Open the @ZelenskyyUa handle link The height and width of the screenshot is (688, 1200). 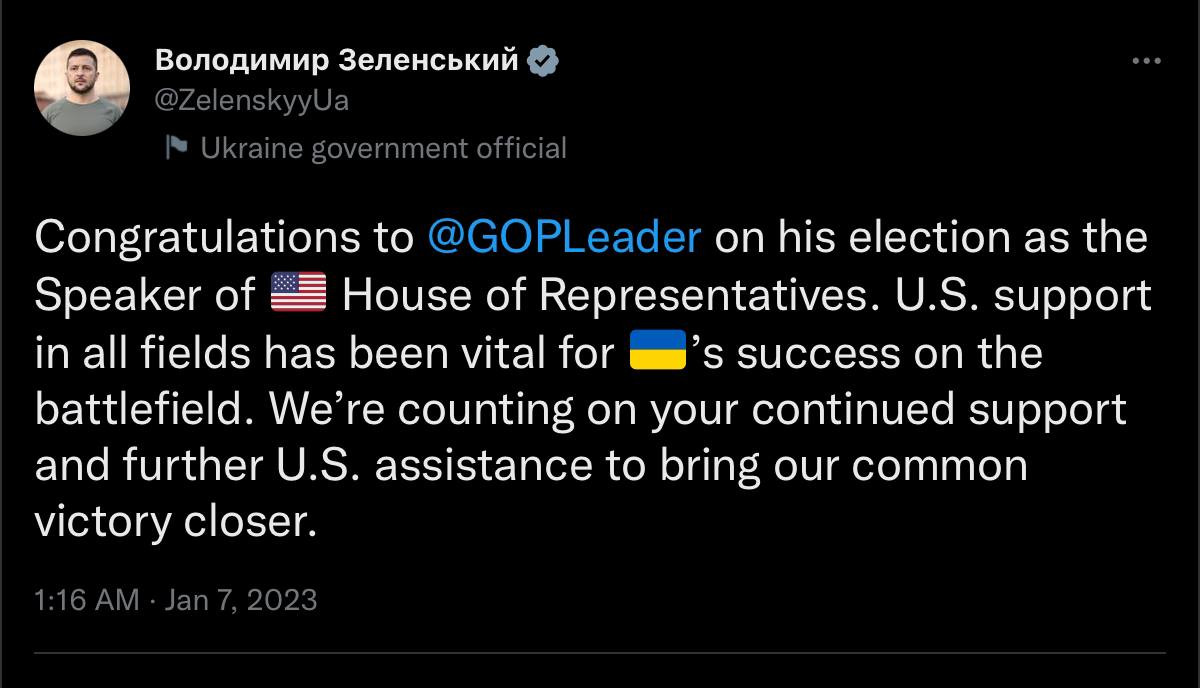pyautogui.click(x=252, y=101)
